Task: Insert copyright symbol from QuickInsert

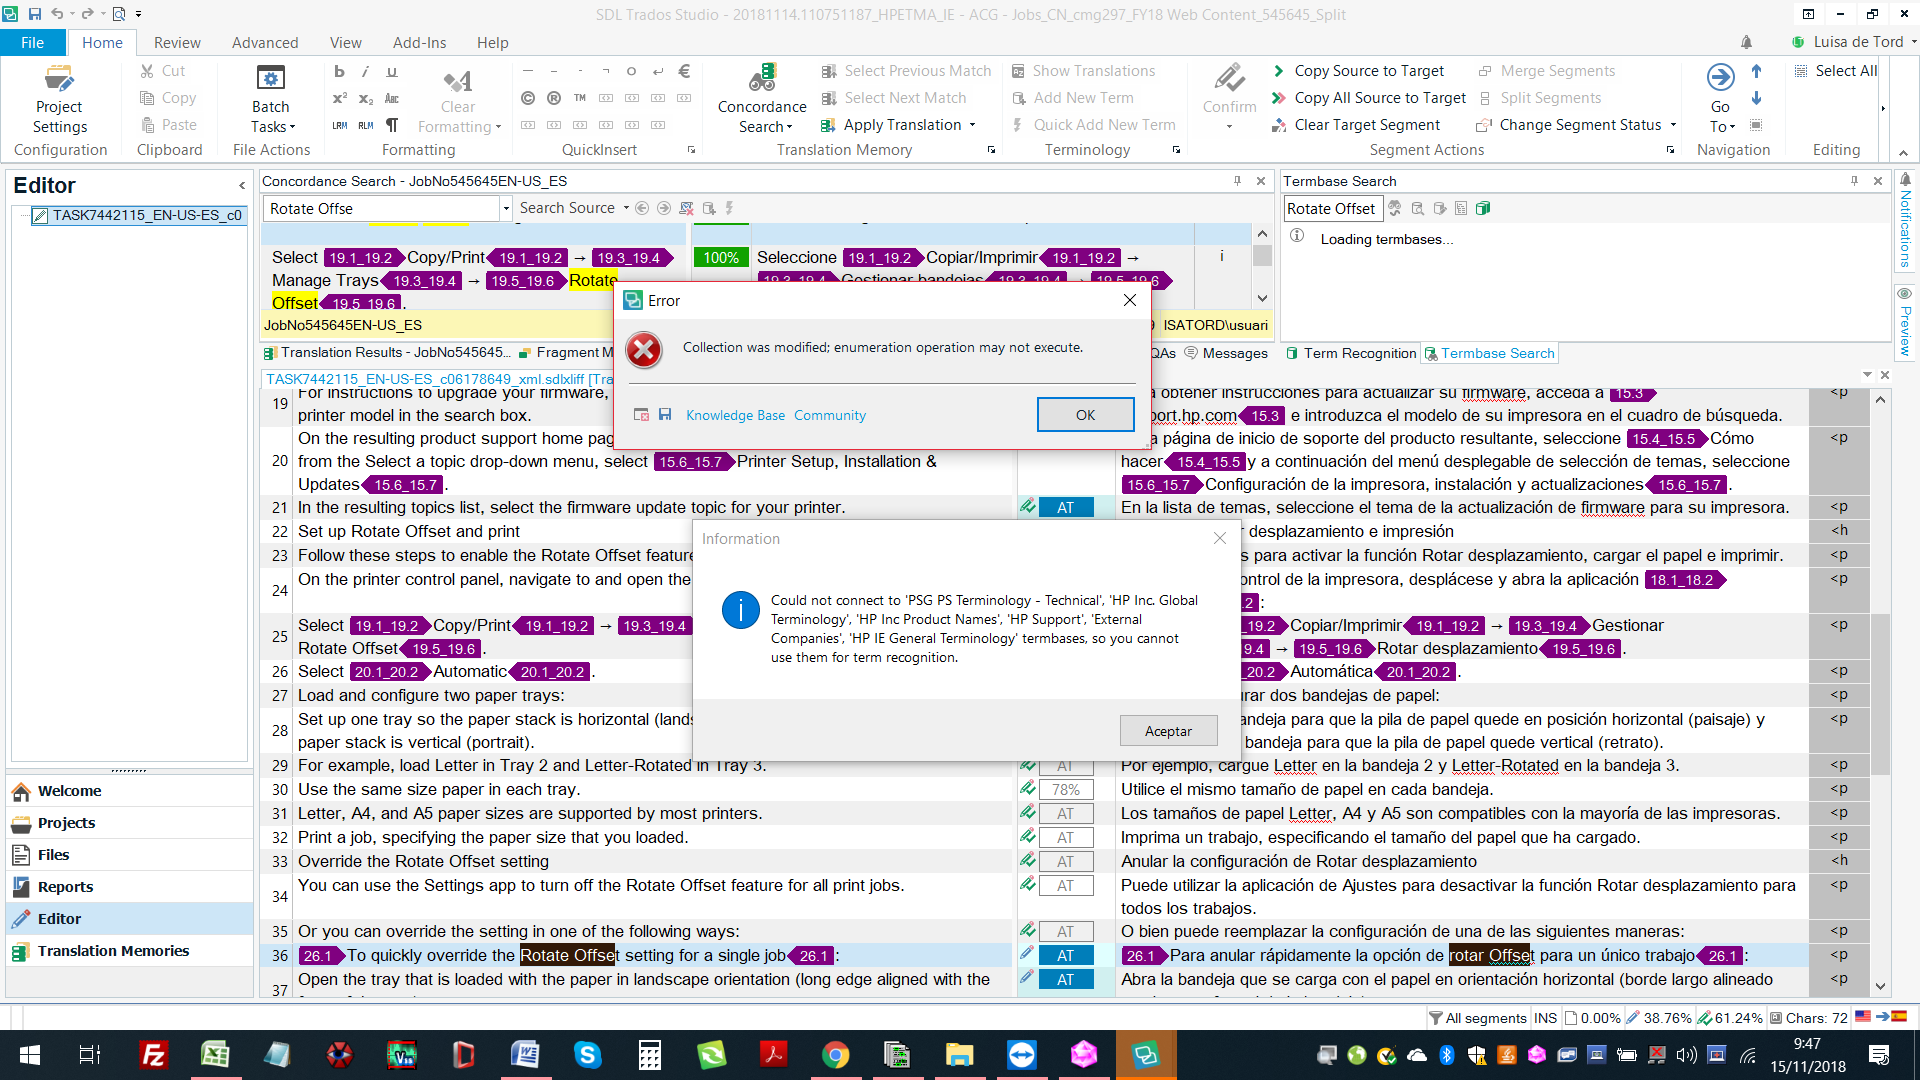Action: coord(528,98)
